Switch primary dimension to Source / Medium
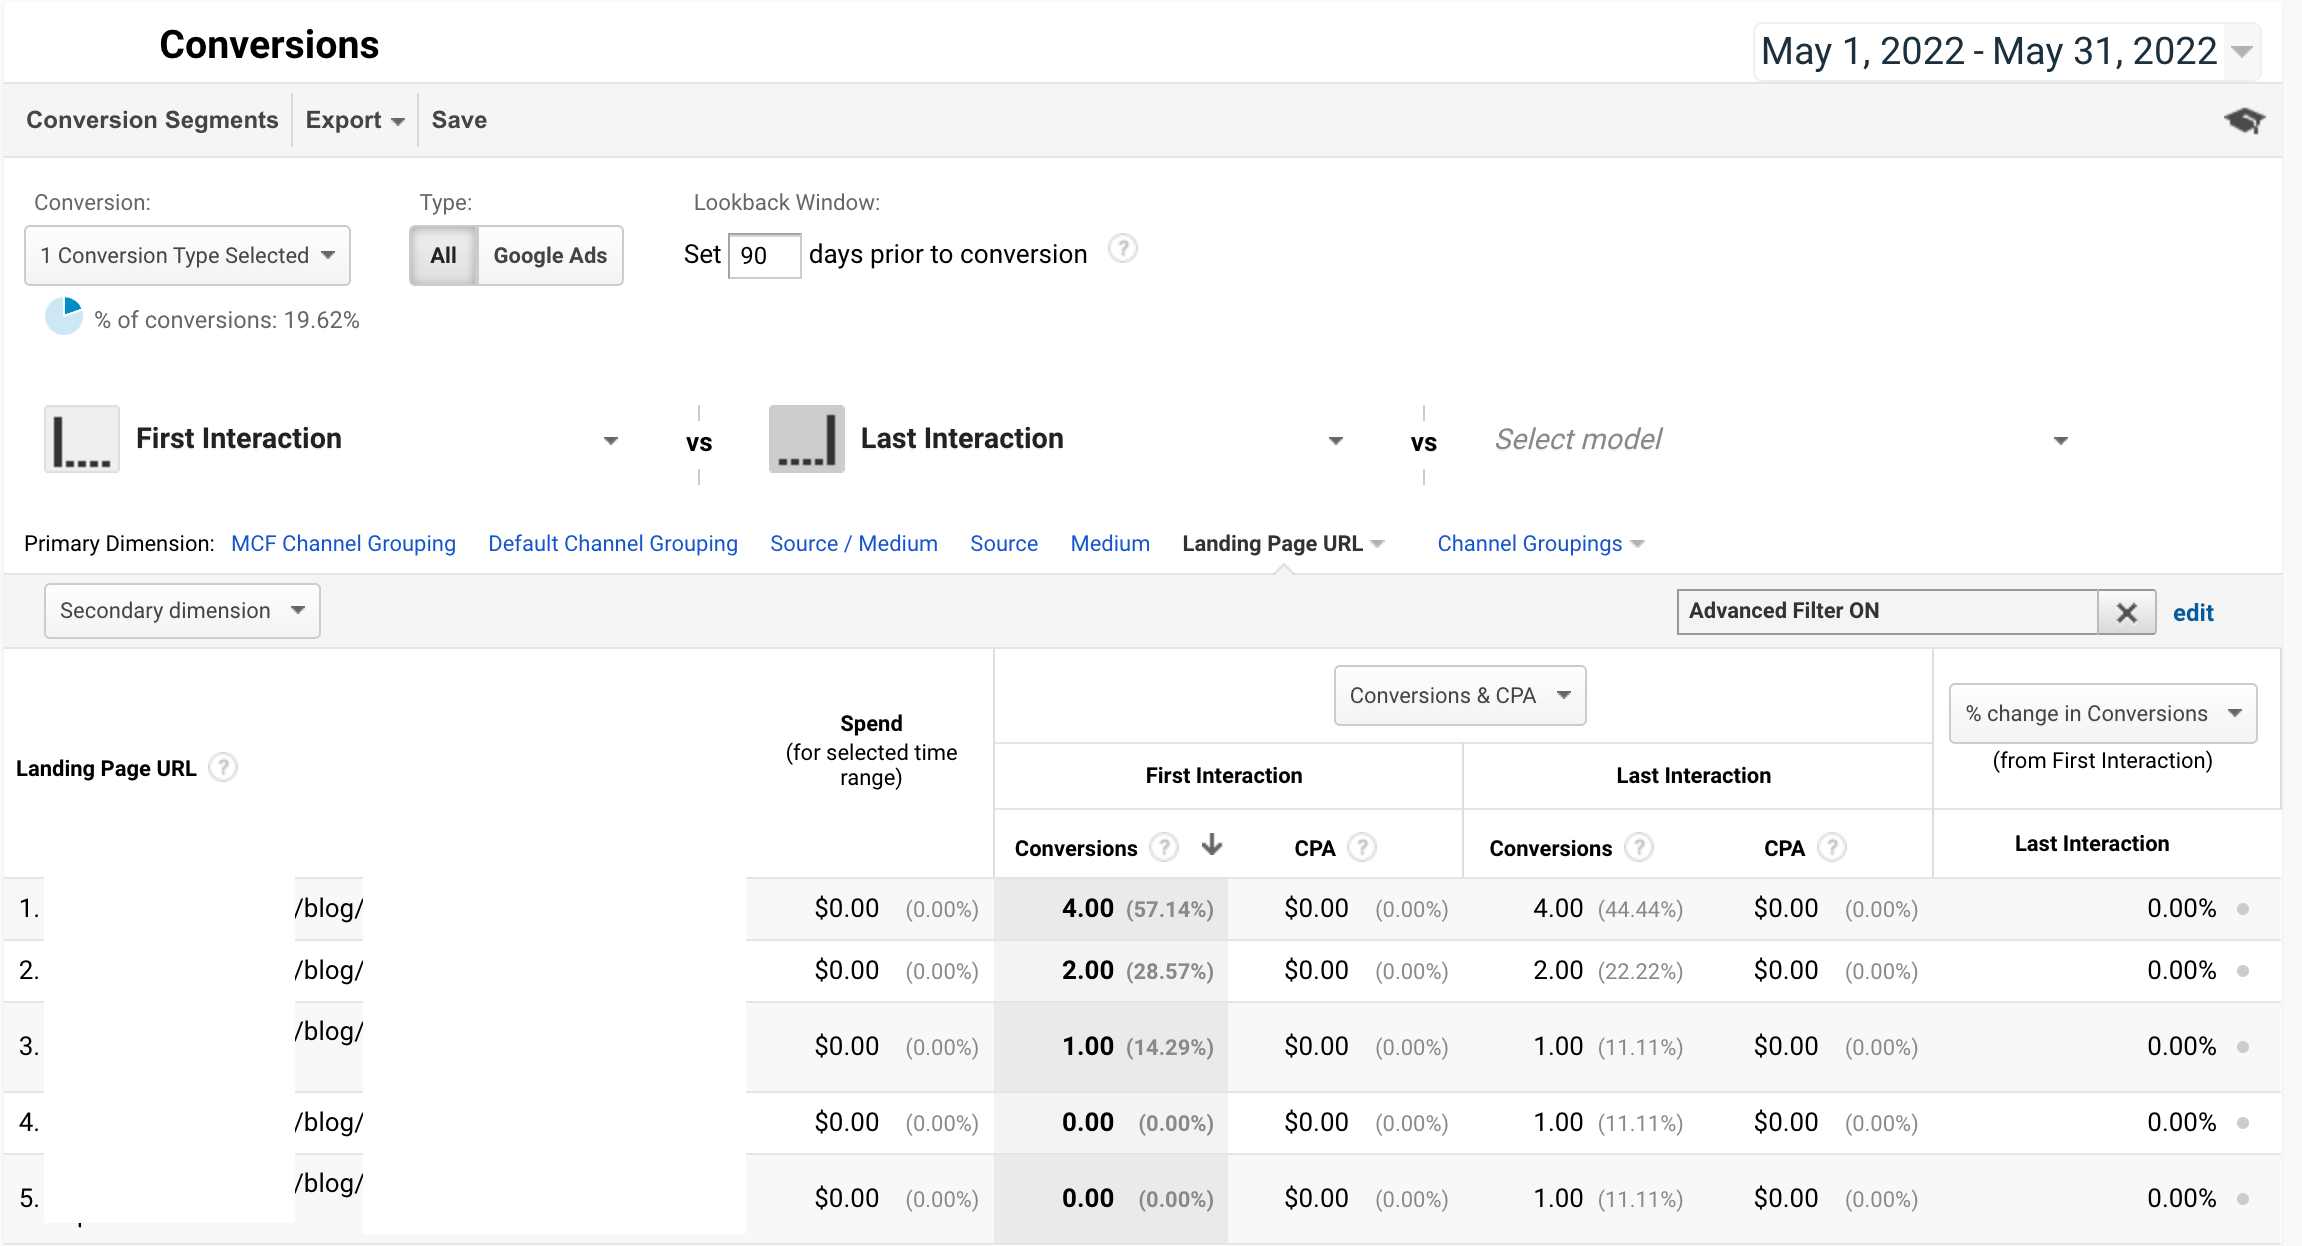This screenshot has height=1246, width=2302. (853, 543)
